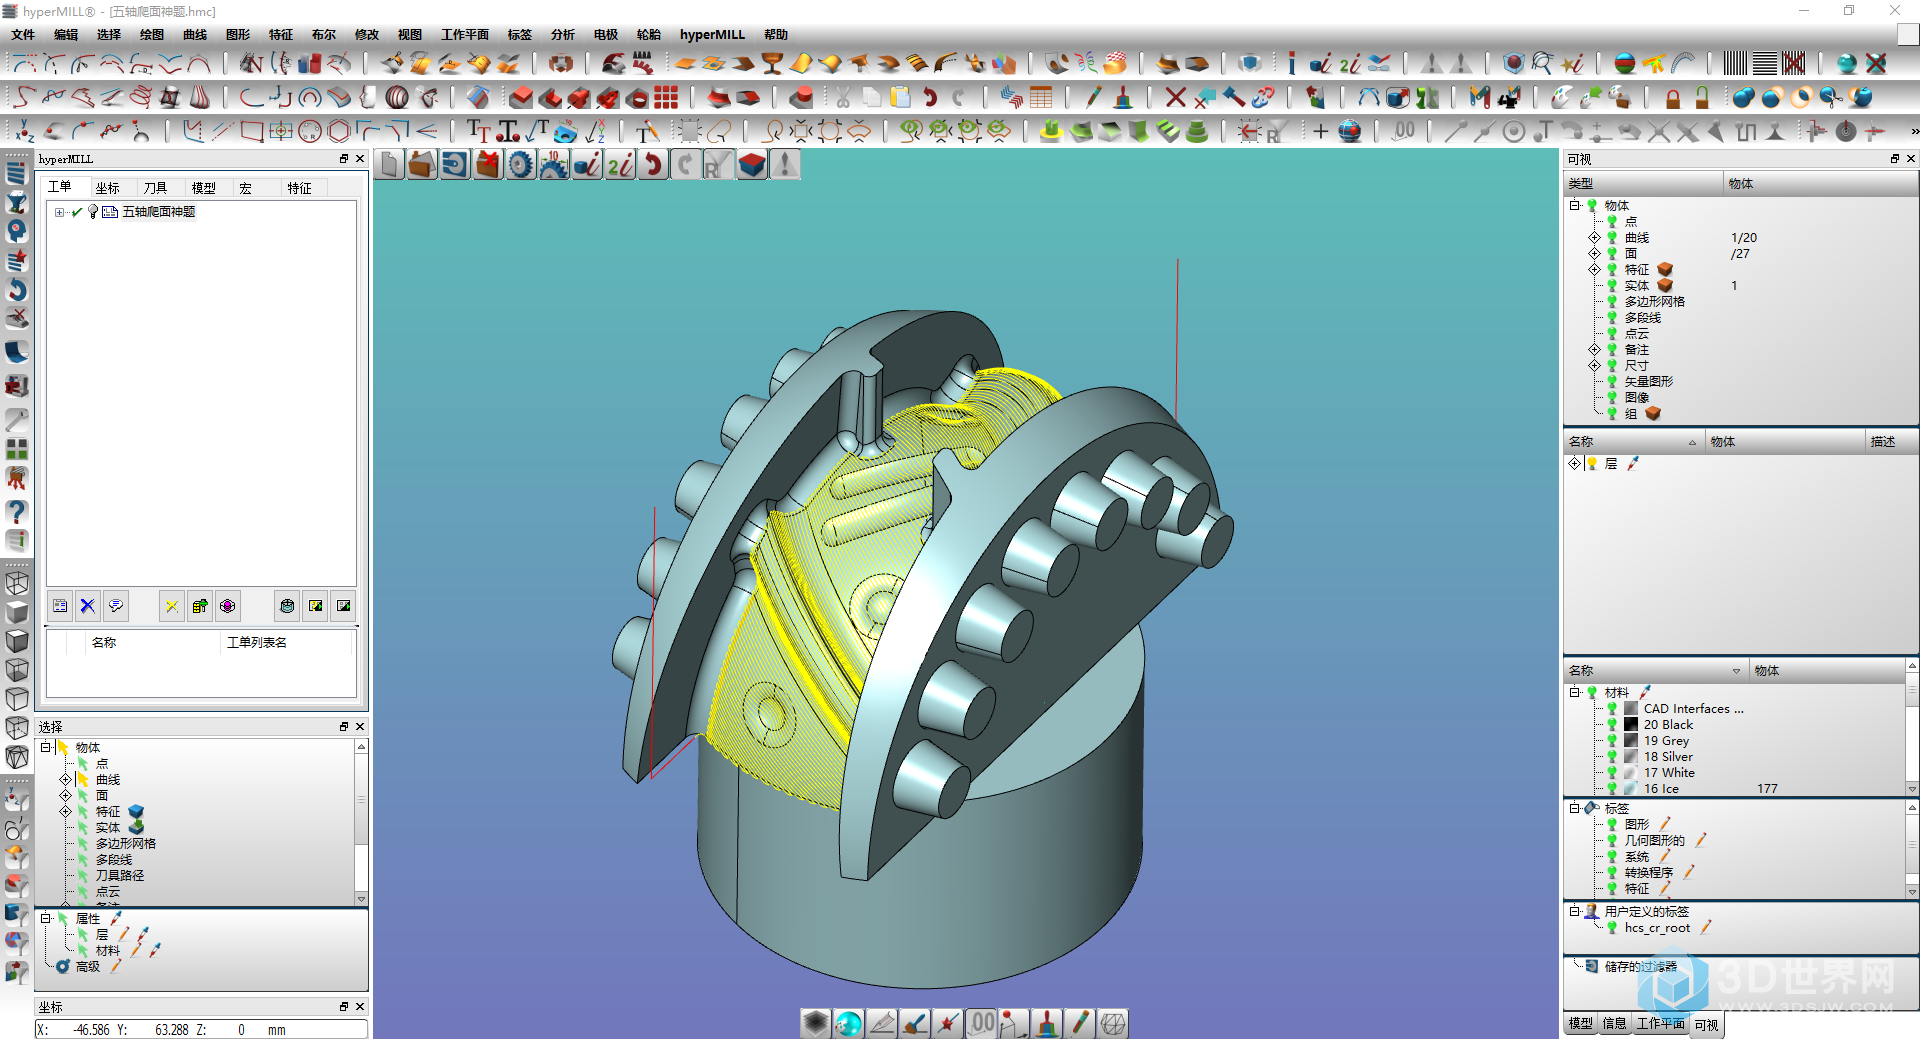The width and height of the screenshot is (1920, 1039).
Task: Click the red padlock lock icon
Action: 1673,97
